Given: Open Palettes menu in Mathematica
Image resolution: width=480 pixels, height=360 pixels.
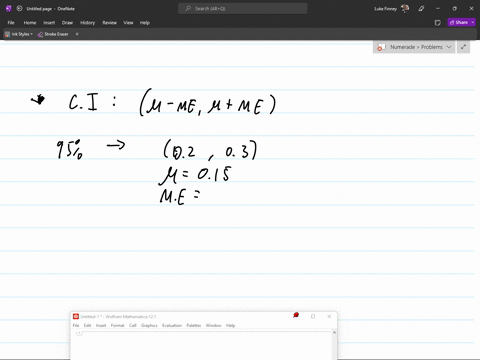Looking at the screenshot, I should coord(194,325).
